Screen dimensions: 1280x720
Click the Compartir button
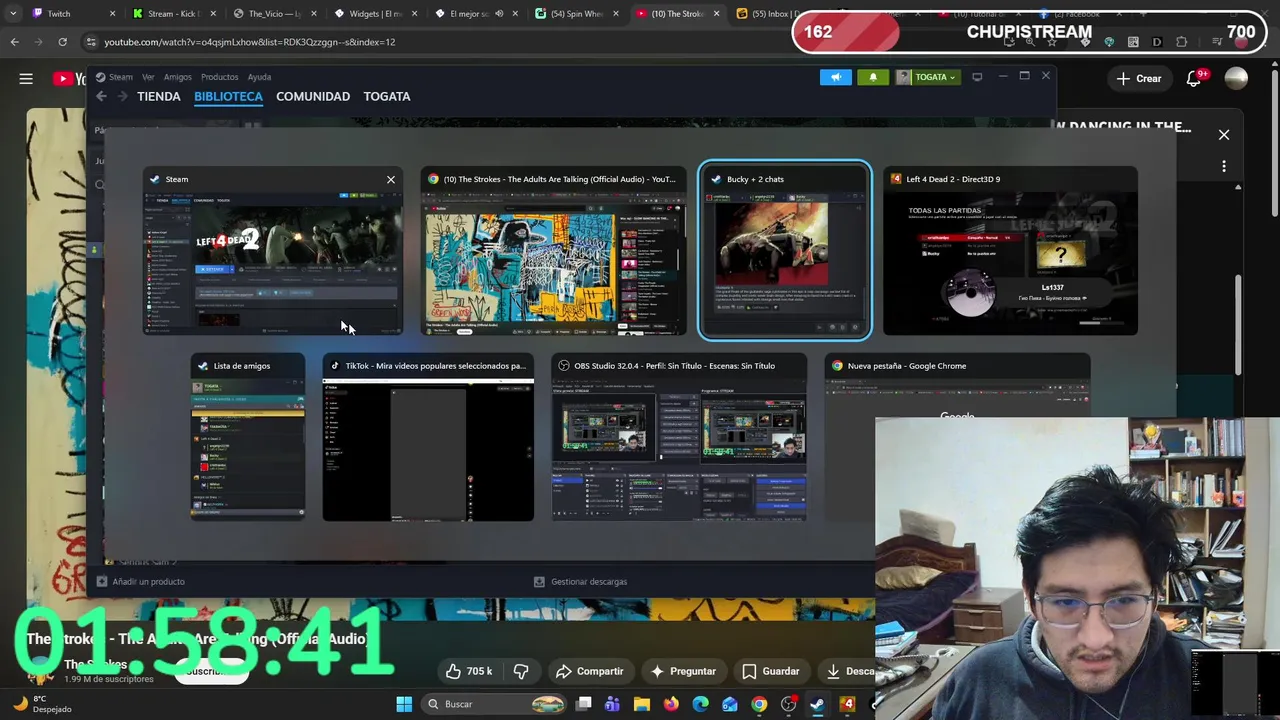590,671
